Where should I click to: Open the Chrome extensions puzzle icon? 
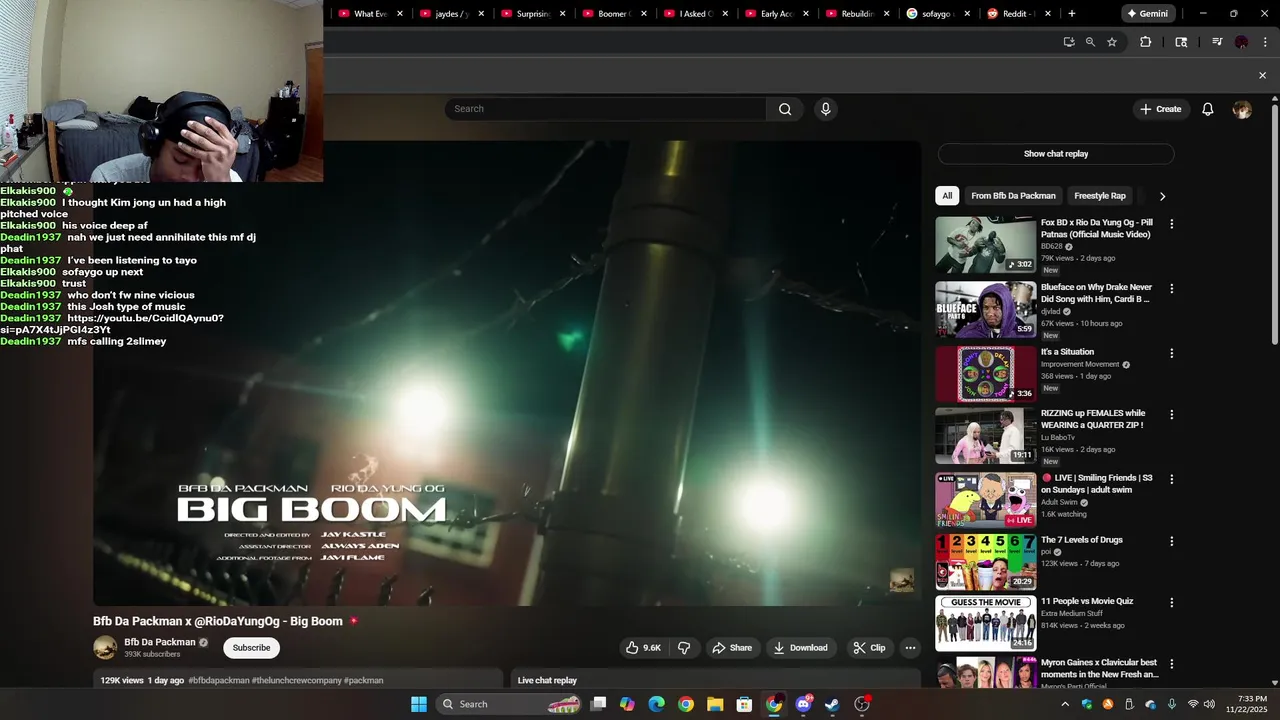(1146, 42)
